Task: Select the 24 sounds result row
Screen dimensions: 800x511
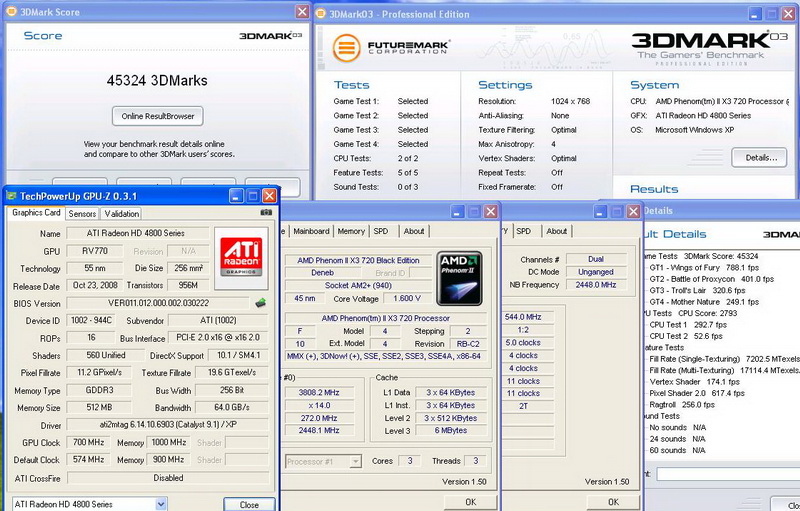Action: [677, 439]
